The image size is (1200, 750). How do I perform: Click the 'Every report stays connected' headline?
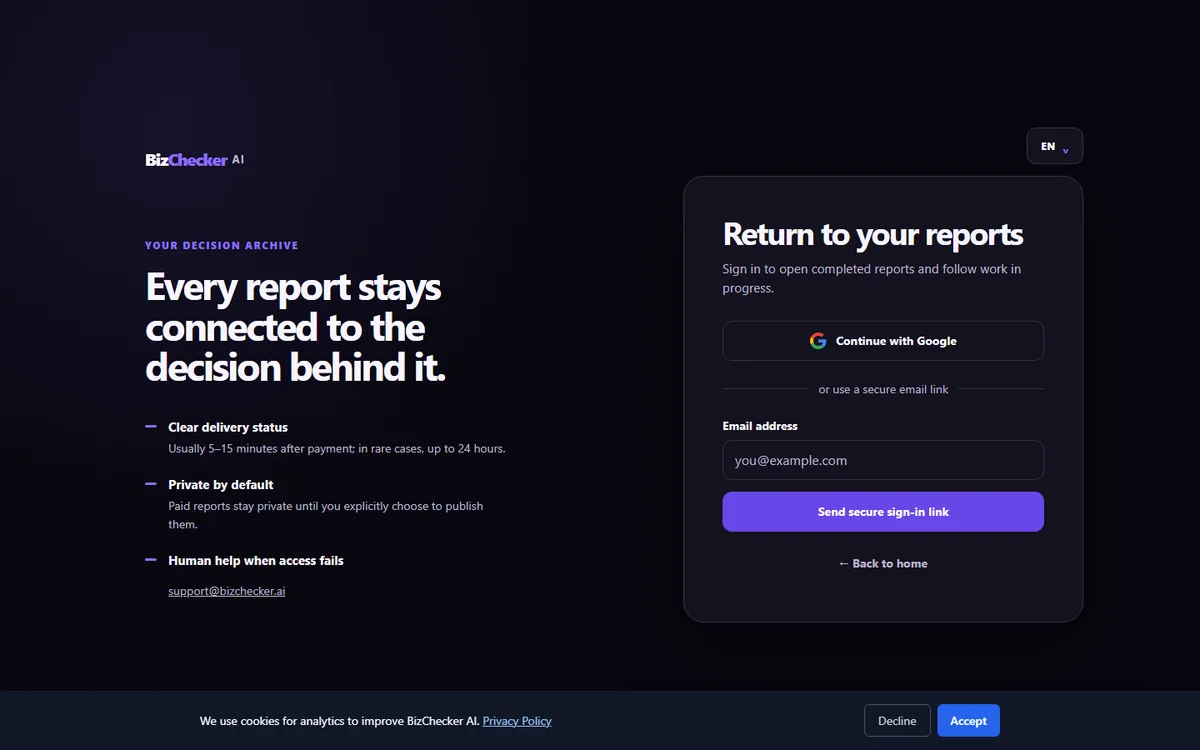click(x=296, y=328)
